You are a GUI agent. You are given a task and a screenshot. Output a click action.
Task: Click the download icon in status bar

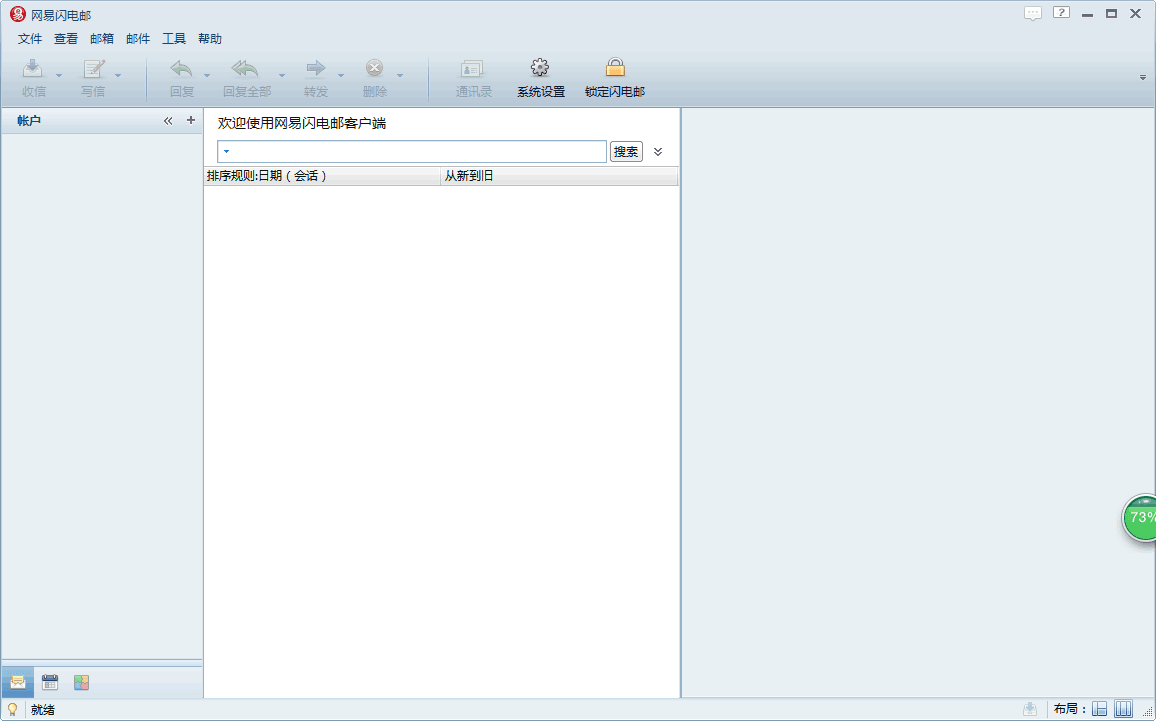tap(1030, 709)
